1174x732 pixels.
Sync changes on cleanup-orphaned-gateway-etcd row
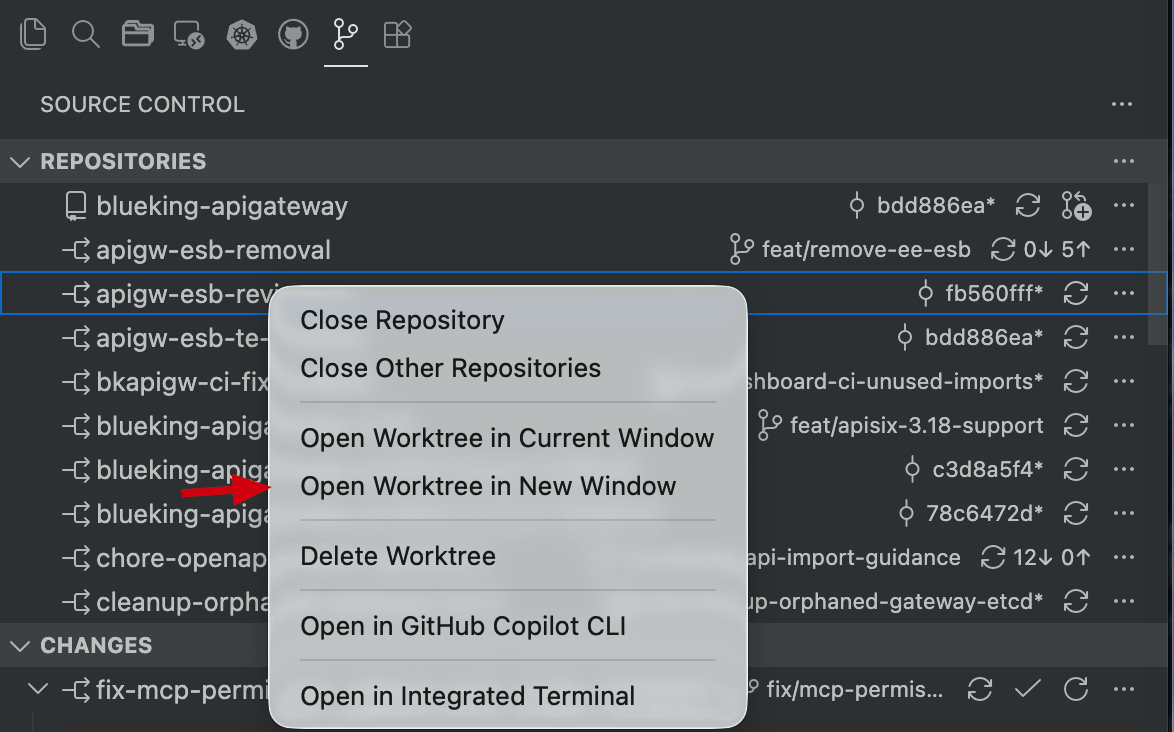pos(1076,601)
